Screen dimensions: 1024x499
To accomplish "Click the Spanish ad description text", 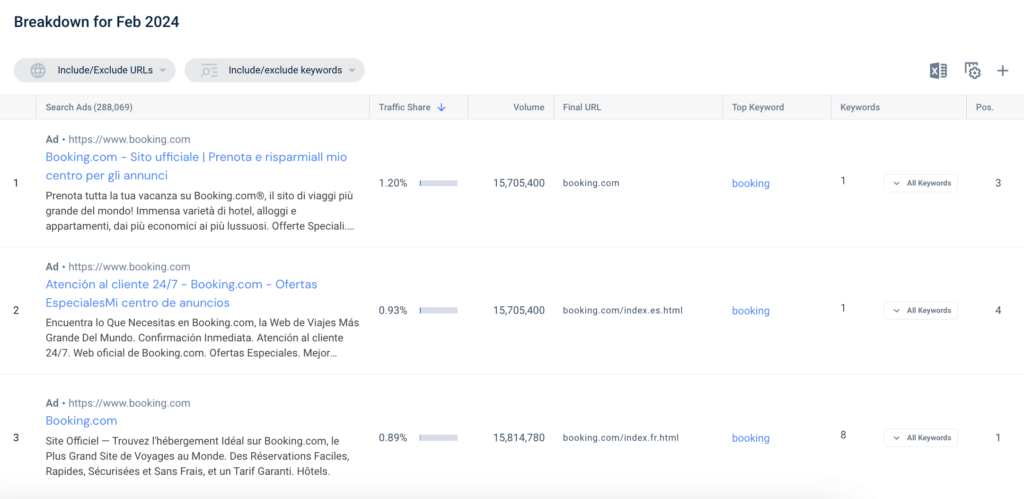I will (202, 338).
